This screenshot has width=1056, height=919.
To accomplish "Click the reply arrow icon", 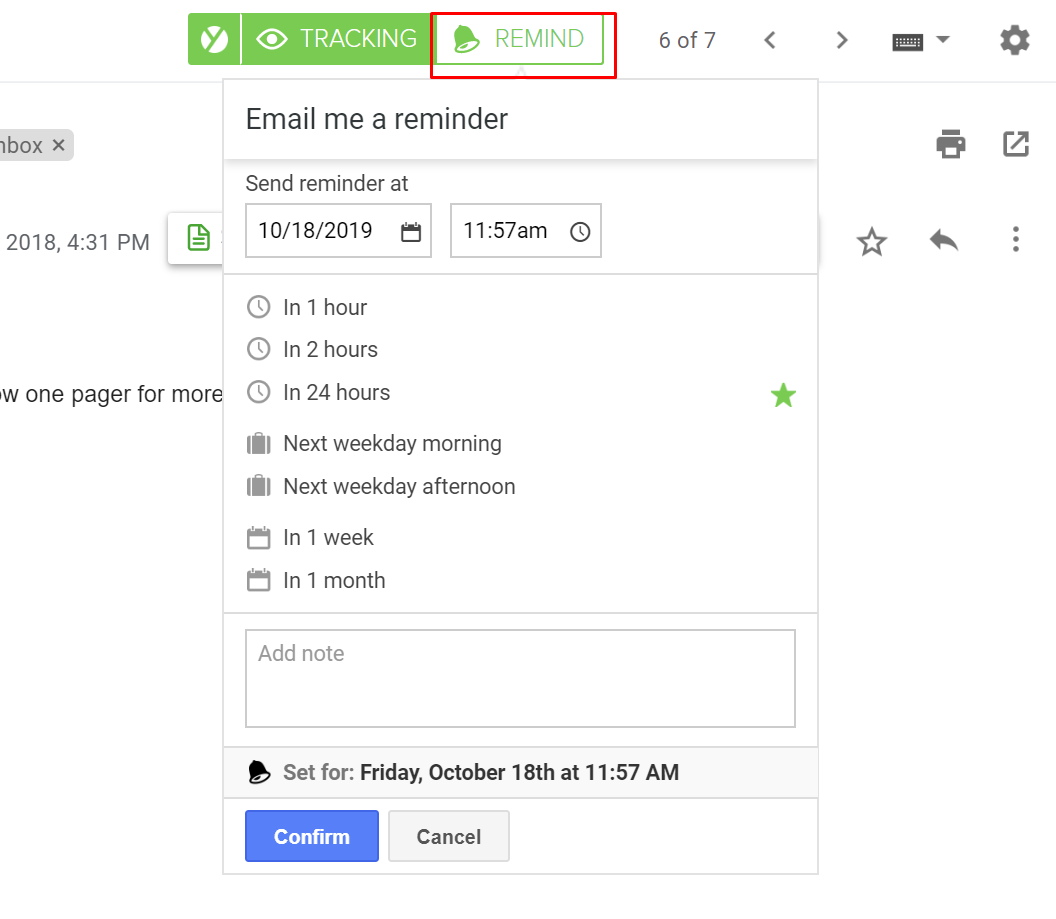I will coord(943,240).
